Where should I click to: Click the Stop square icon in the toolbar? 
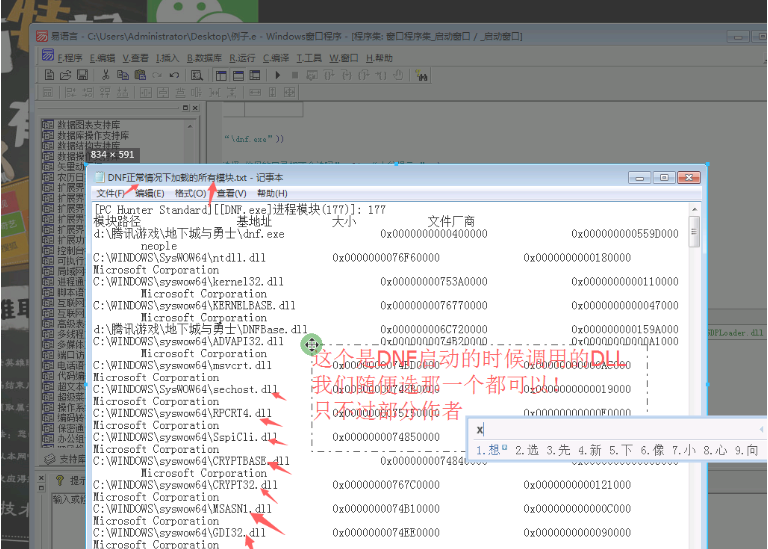(295, 75)
